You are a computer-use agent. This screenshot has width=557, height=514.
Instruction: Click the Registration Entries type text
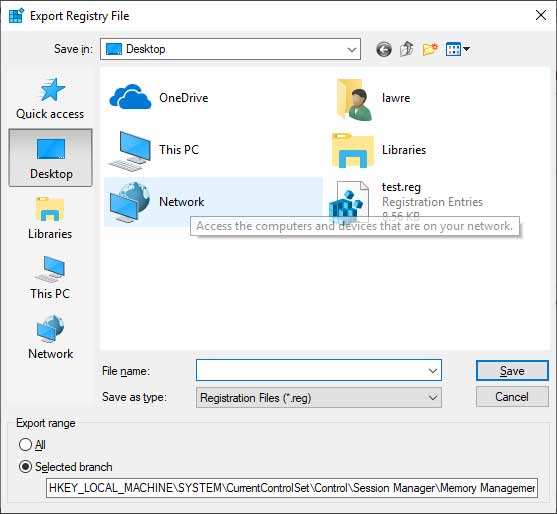[432, 202]
